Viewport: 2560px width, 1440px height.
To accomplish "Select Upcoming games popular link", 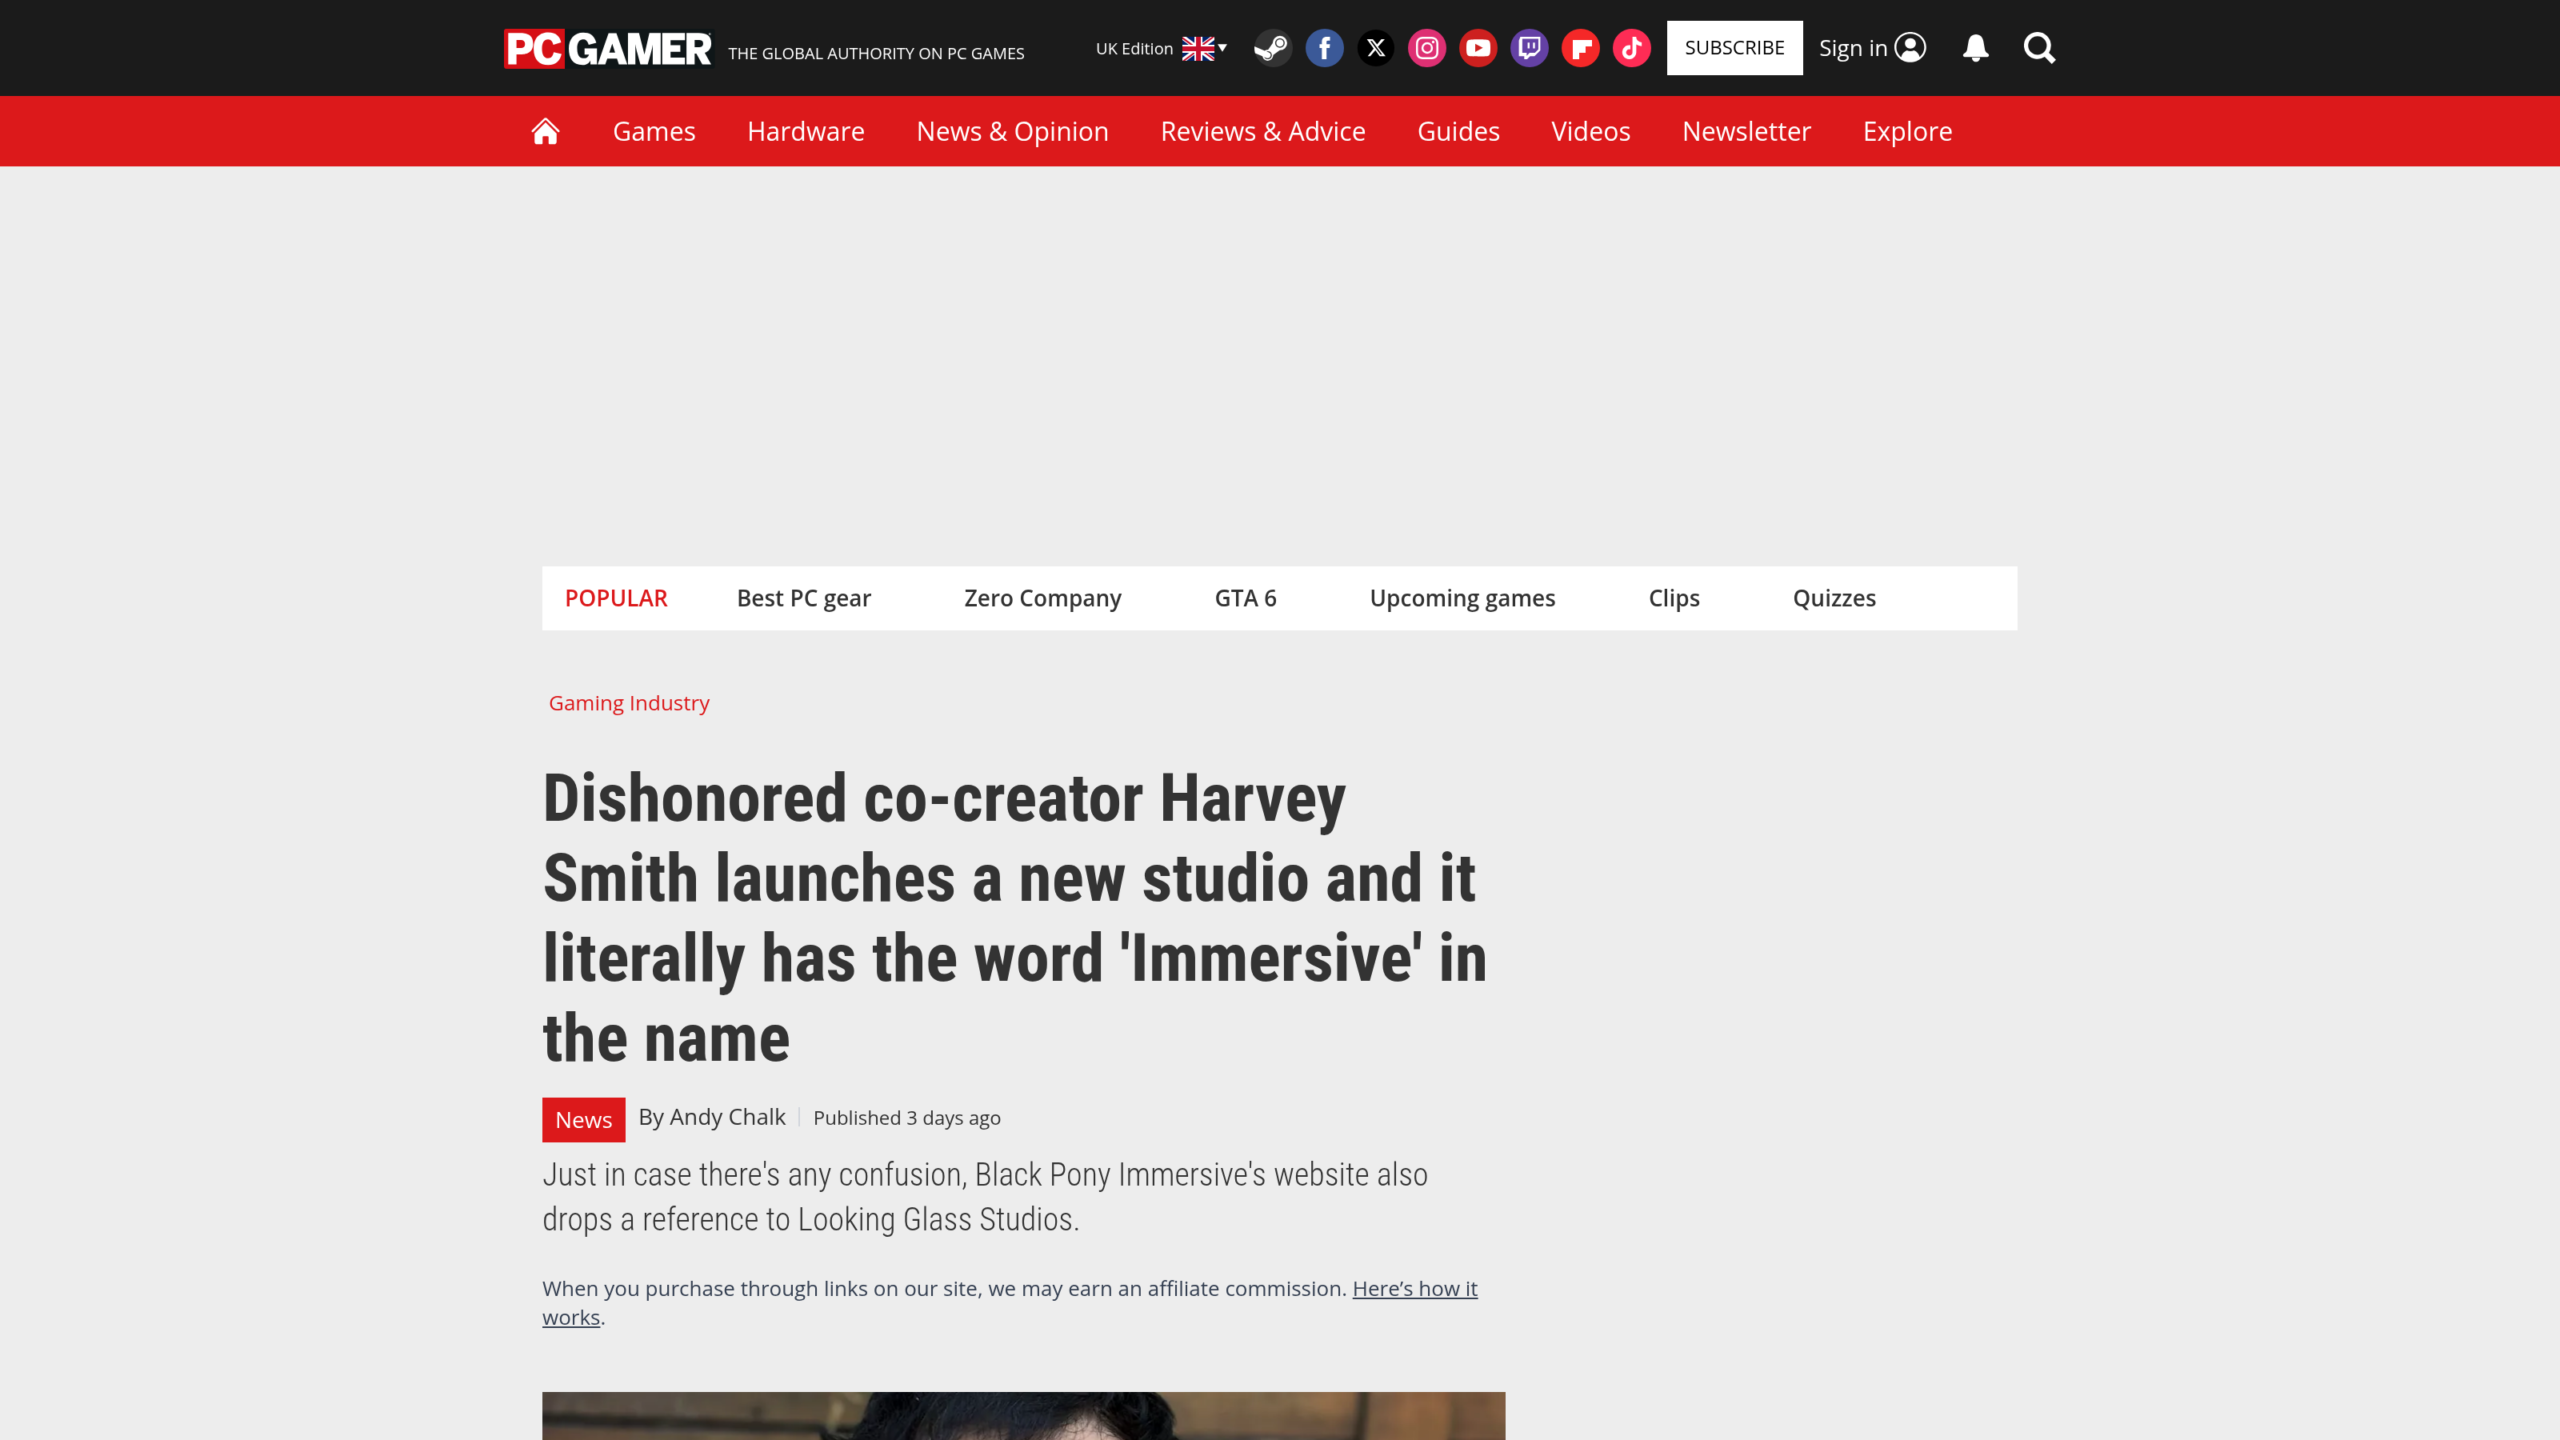I will coord(1462,598).
